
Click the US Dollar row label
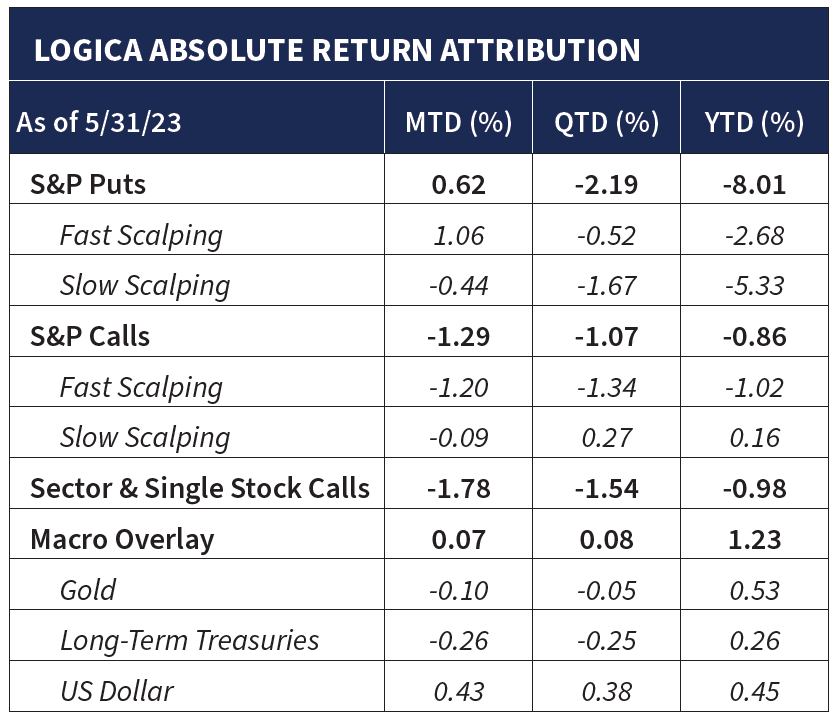[117, 691]
